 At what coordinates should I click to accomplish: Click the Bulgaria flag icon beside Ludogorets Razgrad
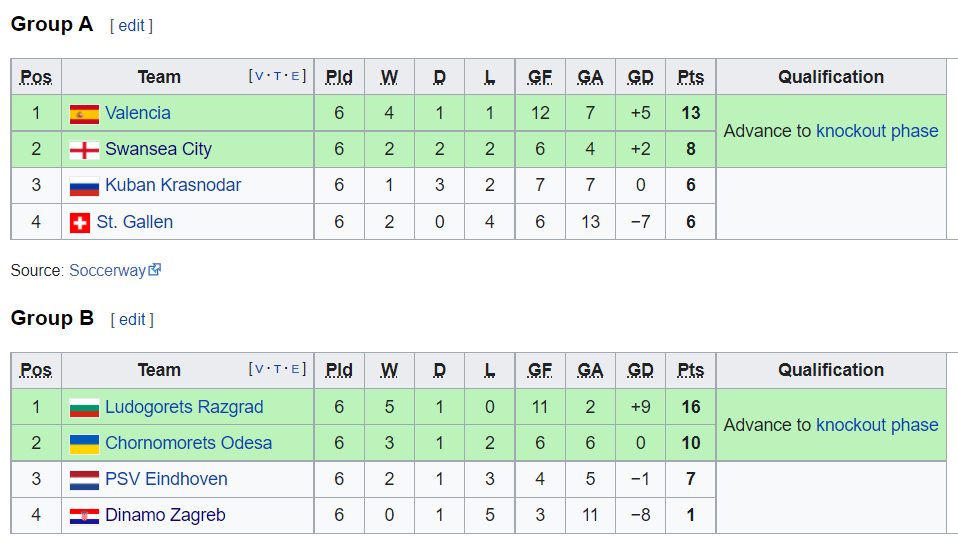(84, 408)
